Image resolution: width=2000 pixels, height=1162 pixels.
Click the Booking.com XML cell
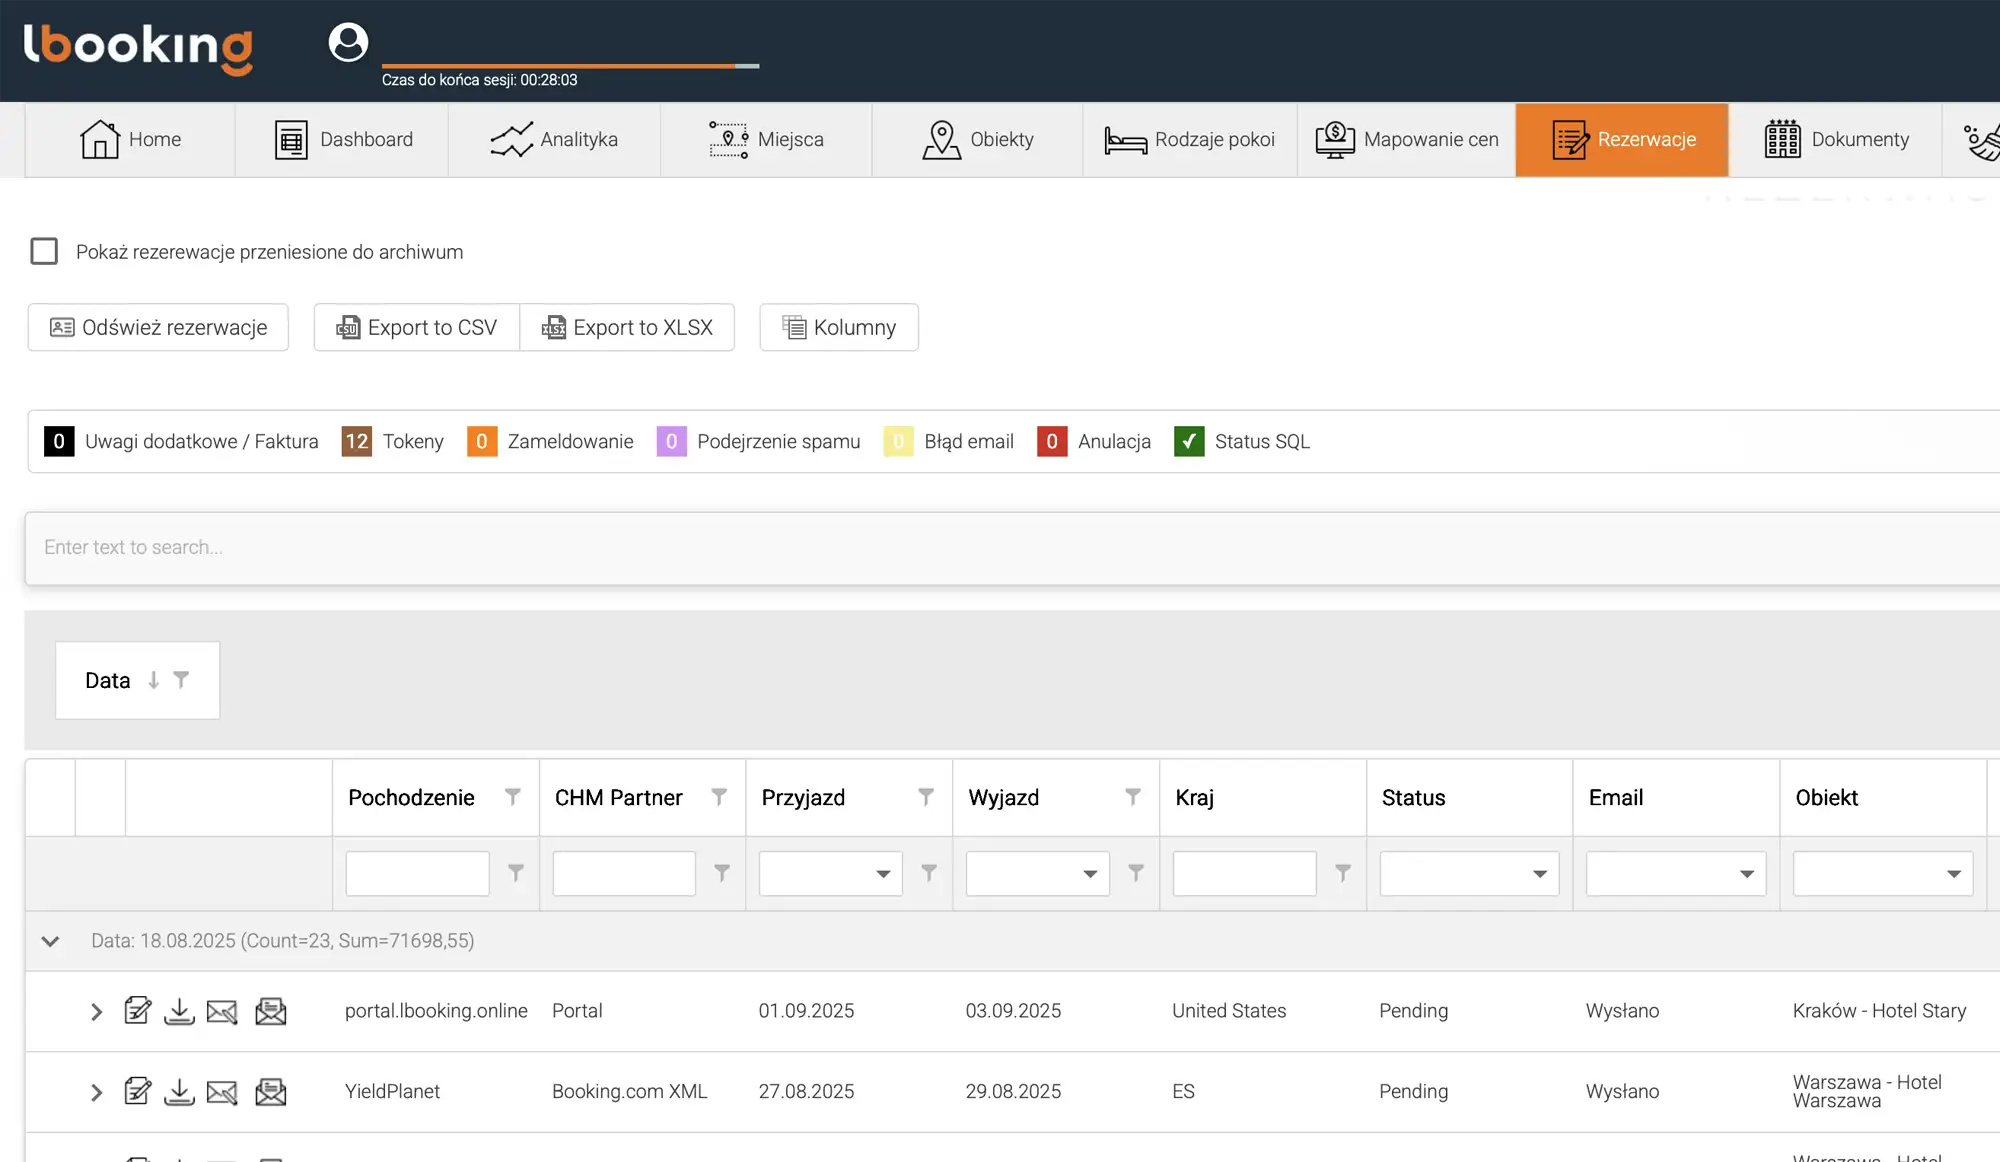pos(629,1092)
